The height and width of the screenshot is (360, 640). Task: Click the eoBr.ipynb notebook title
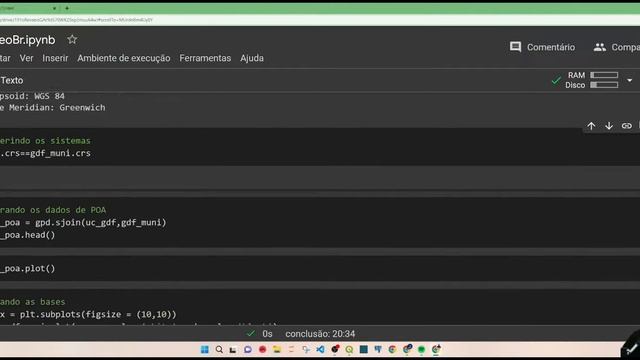tap(27, 40)
